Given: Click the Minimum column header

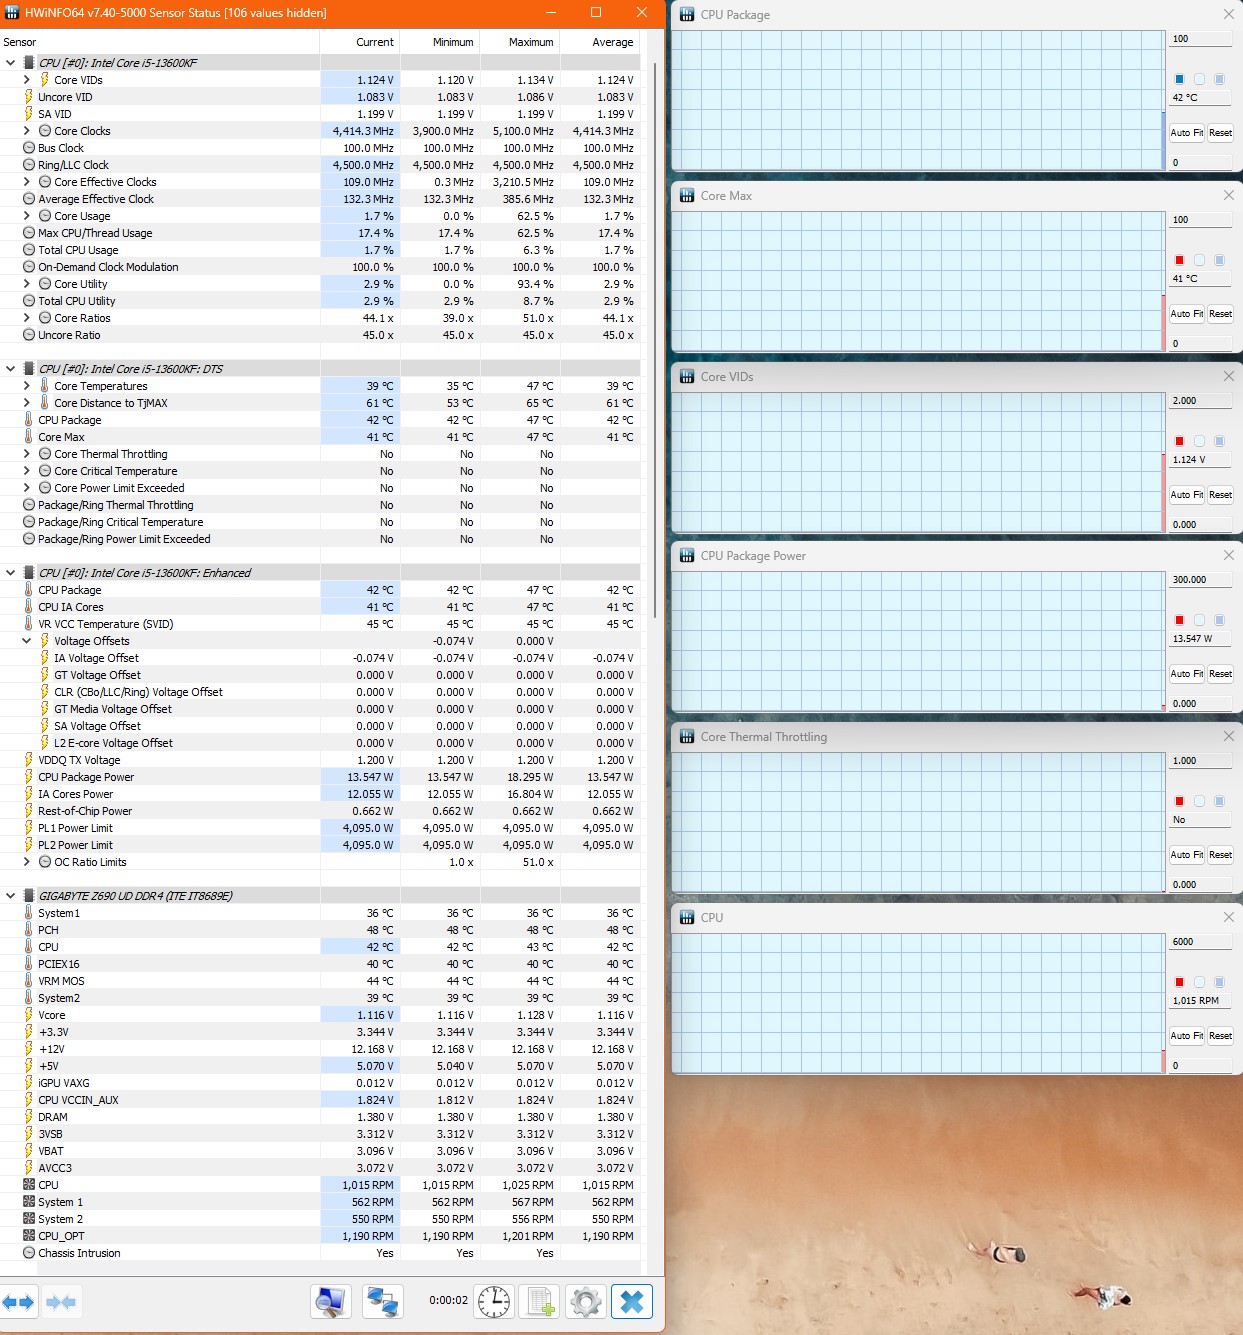Looking at the screenshot, I should tap(440, 42).
